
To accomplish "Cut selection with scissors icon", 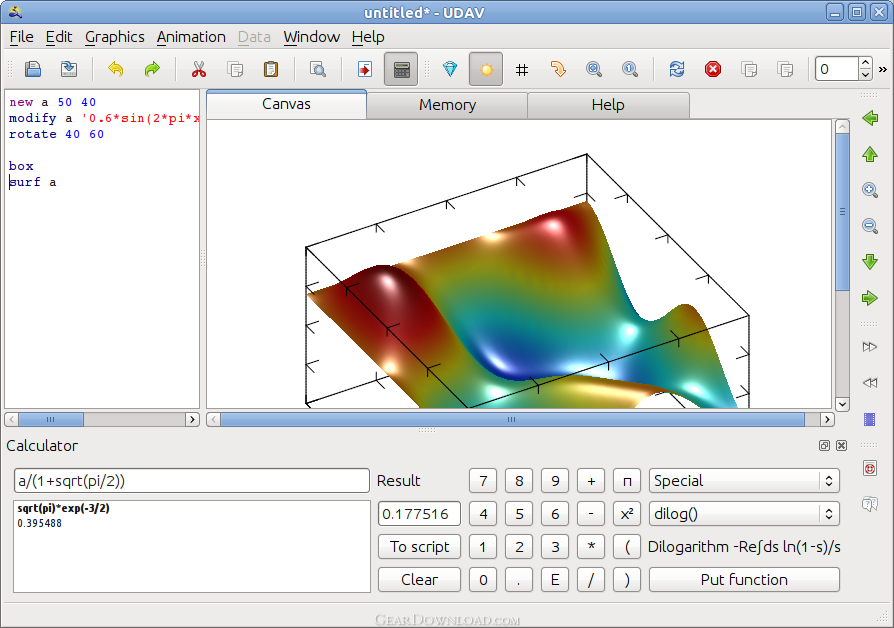I will [198, 70].
